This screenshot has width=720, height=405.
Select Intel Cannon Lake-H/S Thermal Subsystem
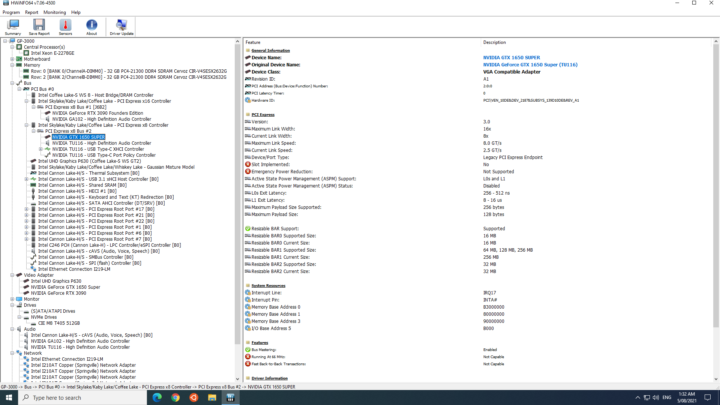(89, 173)
